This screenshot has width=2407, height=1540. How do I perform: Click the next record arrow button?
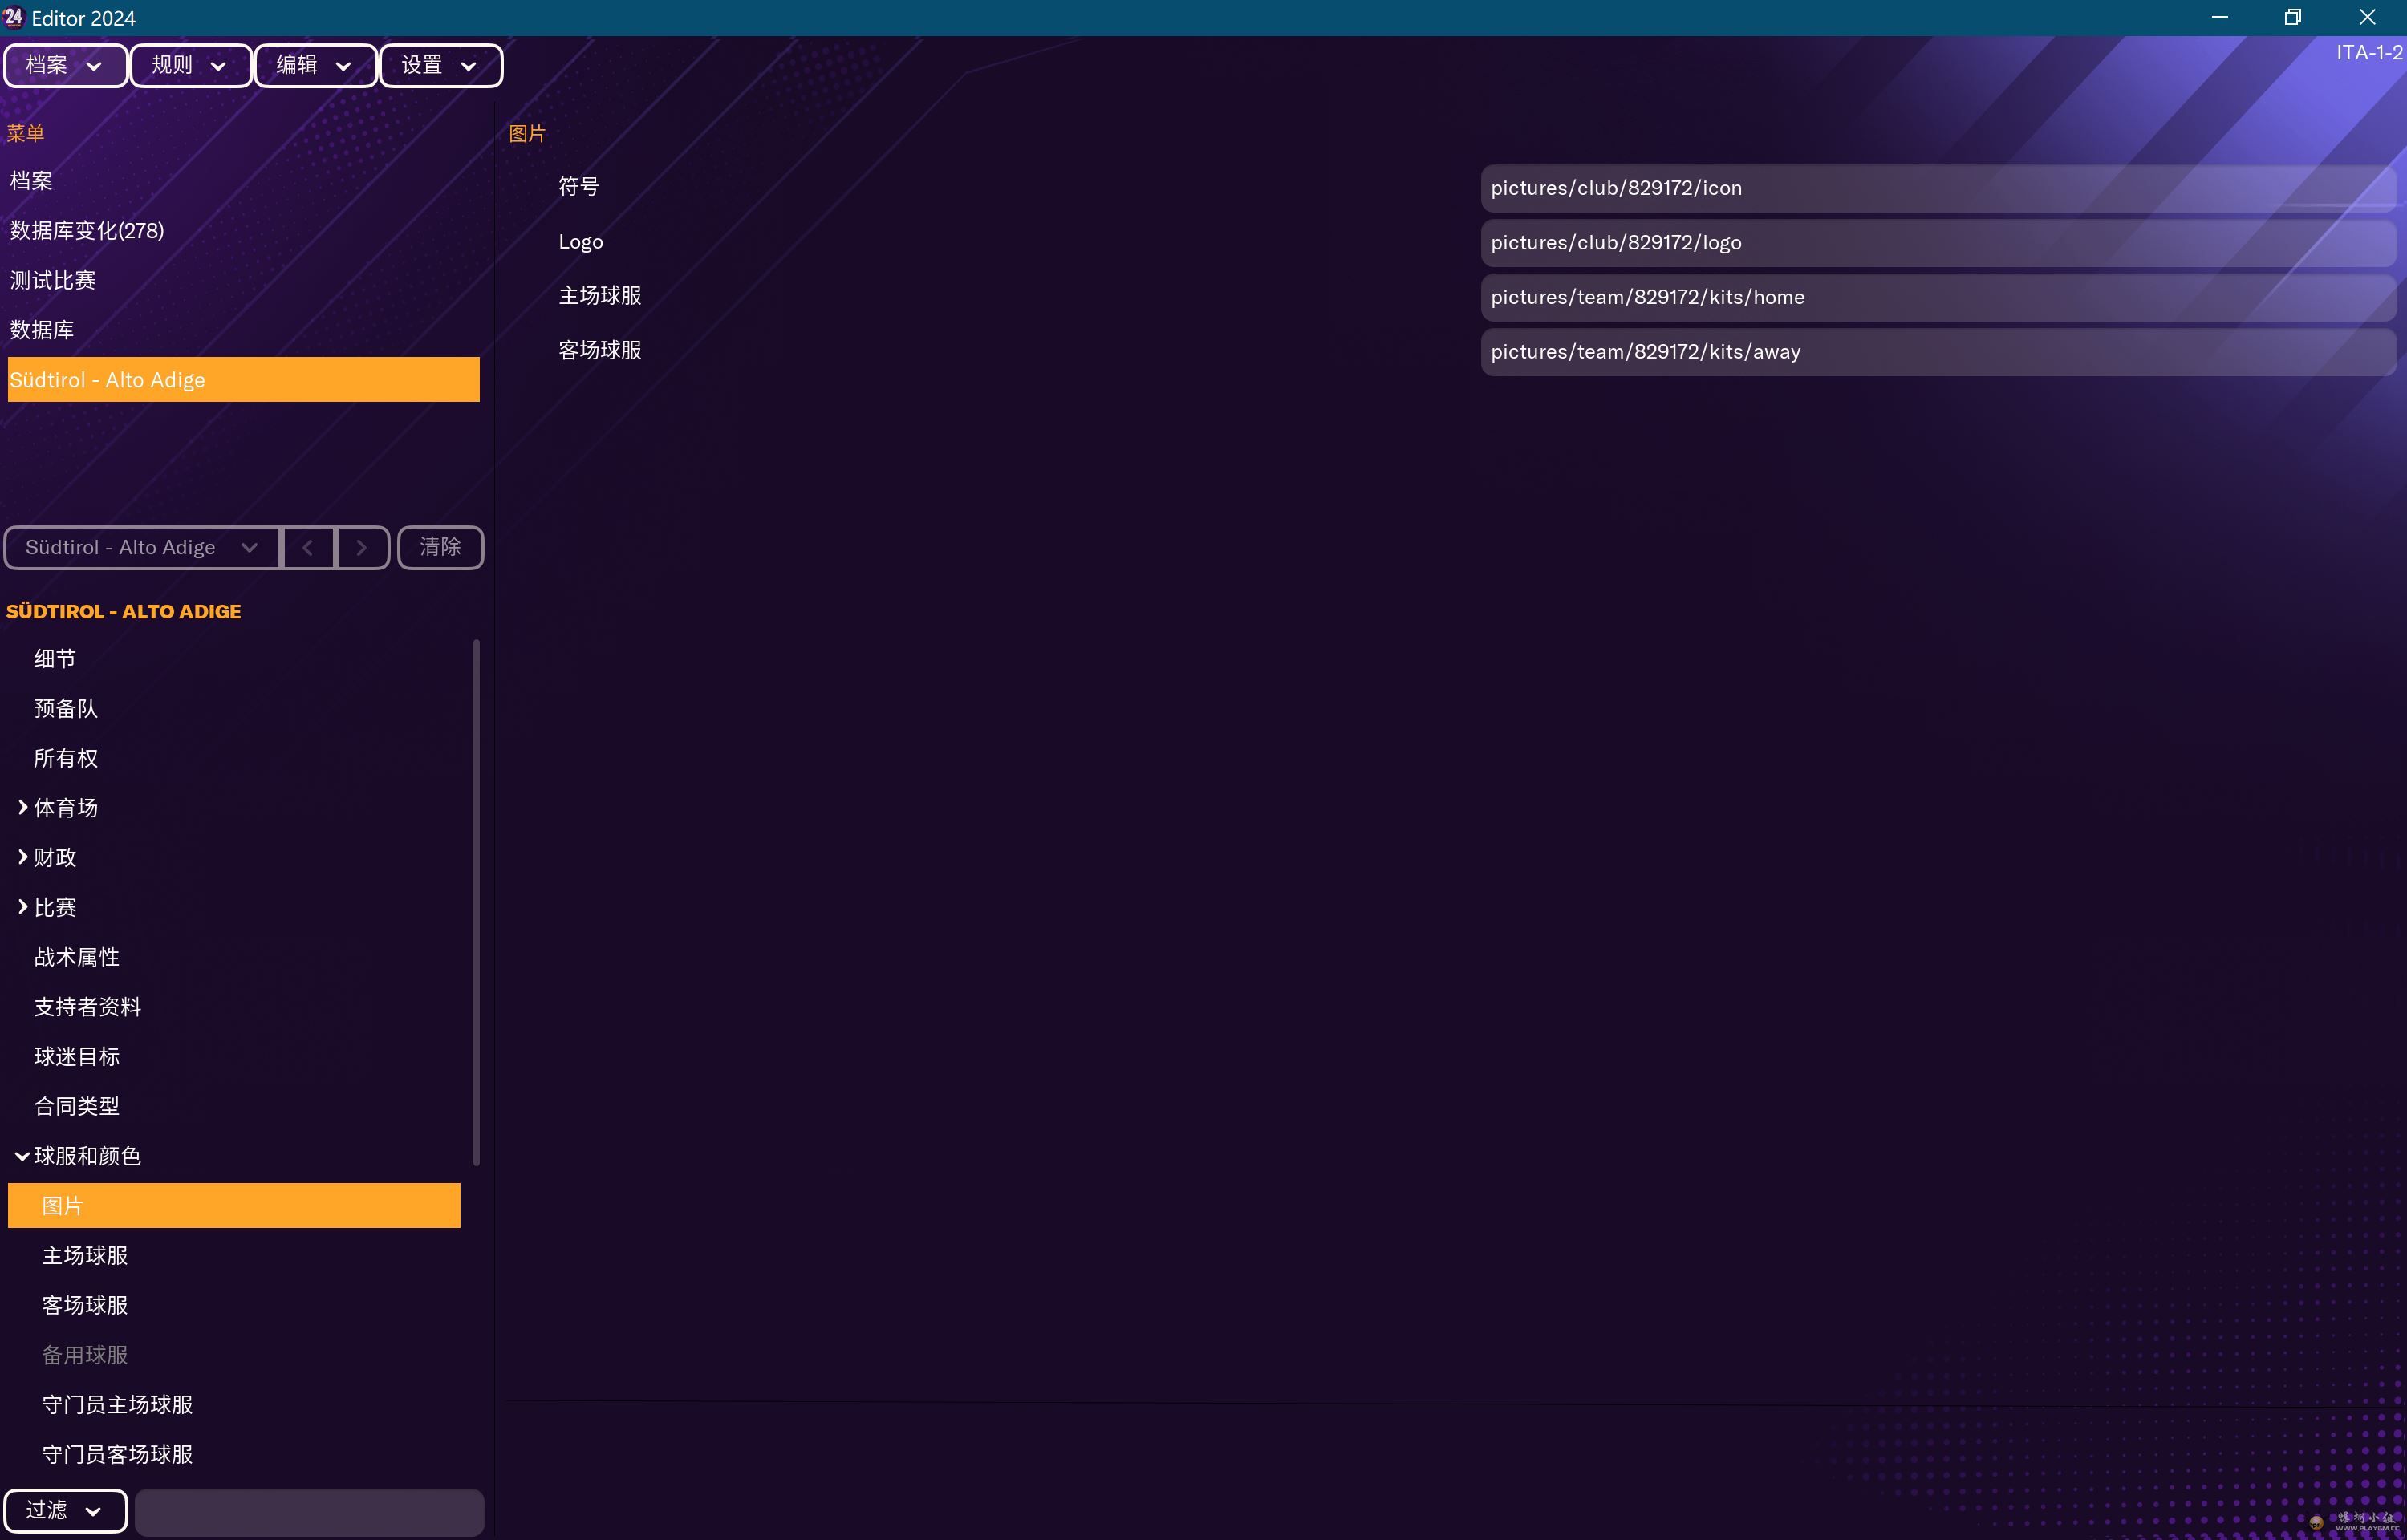(x=362, y=547)
